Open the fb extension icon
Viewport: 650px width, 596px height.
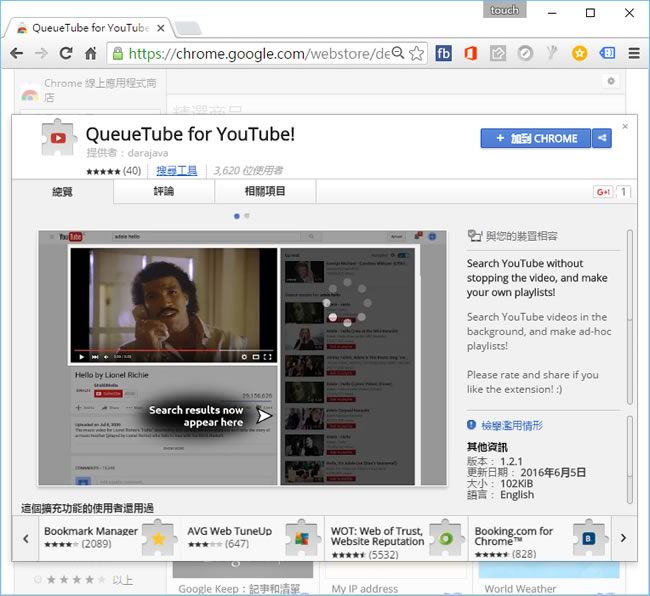click(443, 53)
